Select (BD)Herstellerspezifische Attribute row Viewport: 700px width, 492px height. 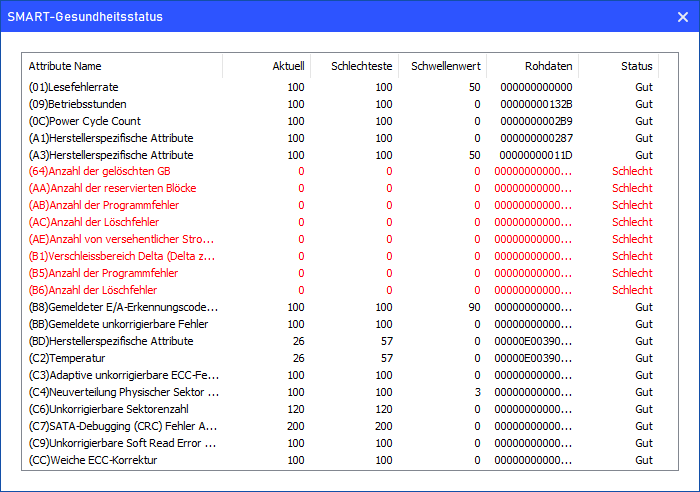pyautogui.click(x=341, y=341)
